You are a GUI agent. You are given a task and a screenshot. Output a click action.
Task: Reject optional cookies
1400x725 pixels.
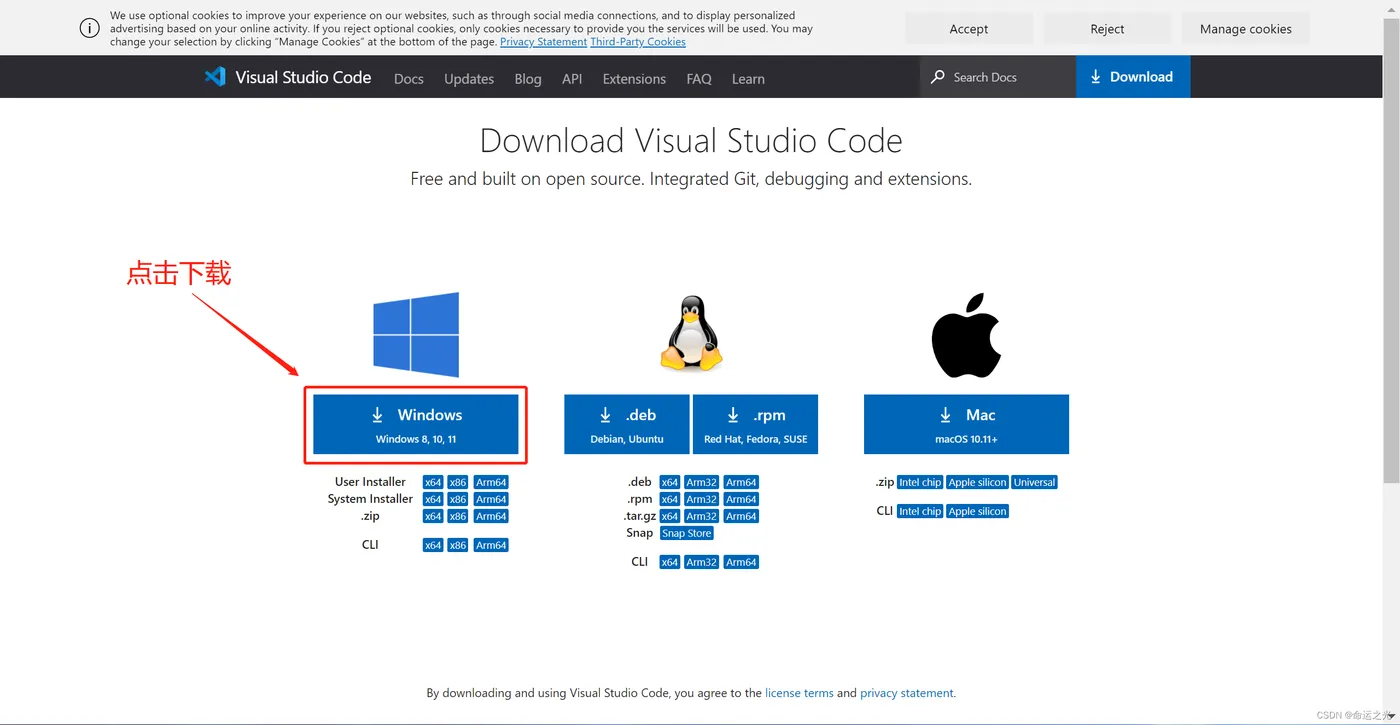(x=1107, y=29)
